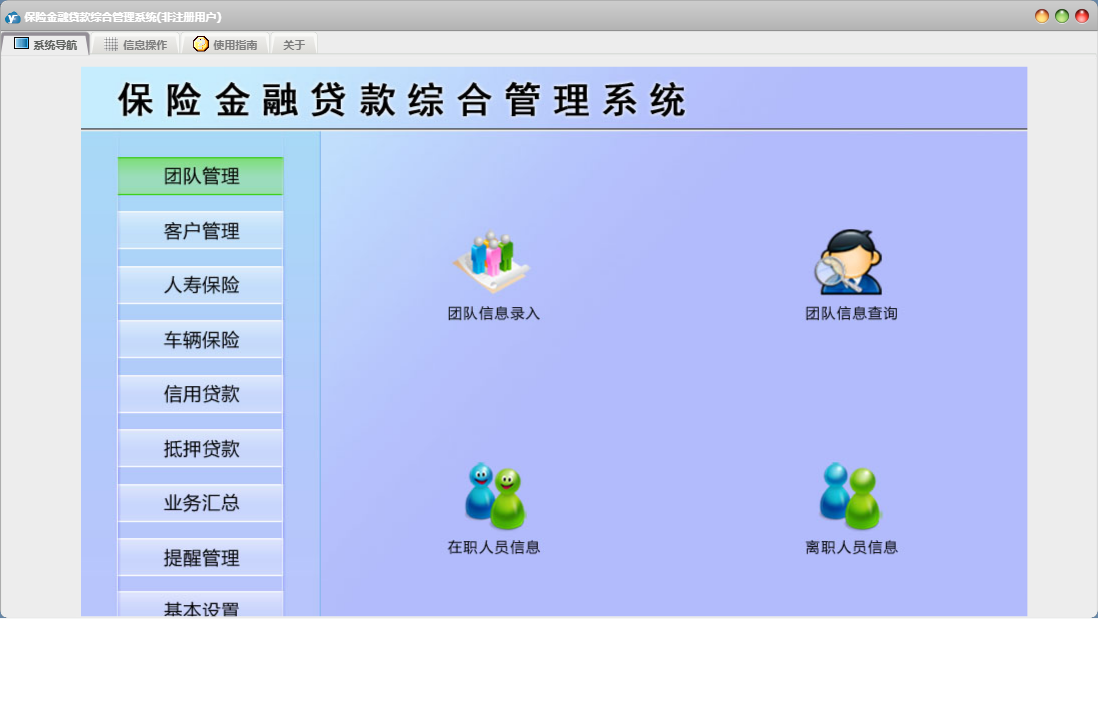Viewport: 1098px width, 712px height.
Task: Click the 离职人员信息 label text
Action: click(851, 547)
